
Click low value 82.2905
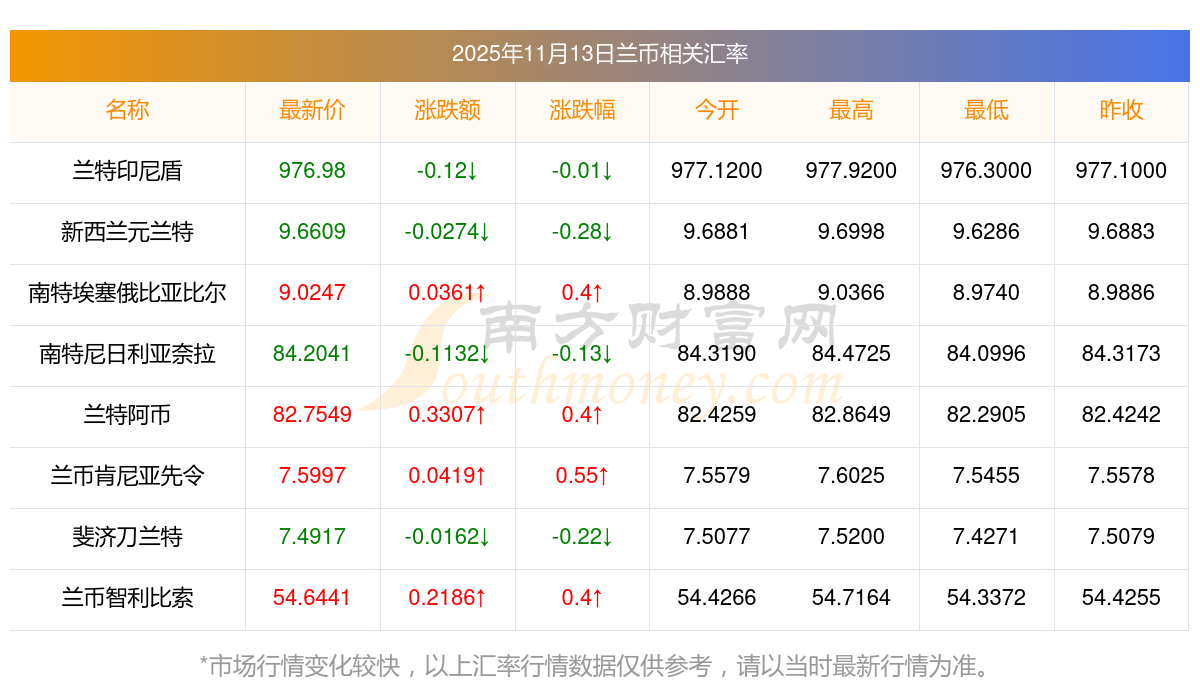(x=986, y=415)
